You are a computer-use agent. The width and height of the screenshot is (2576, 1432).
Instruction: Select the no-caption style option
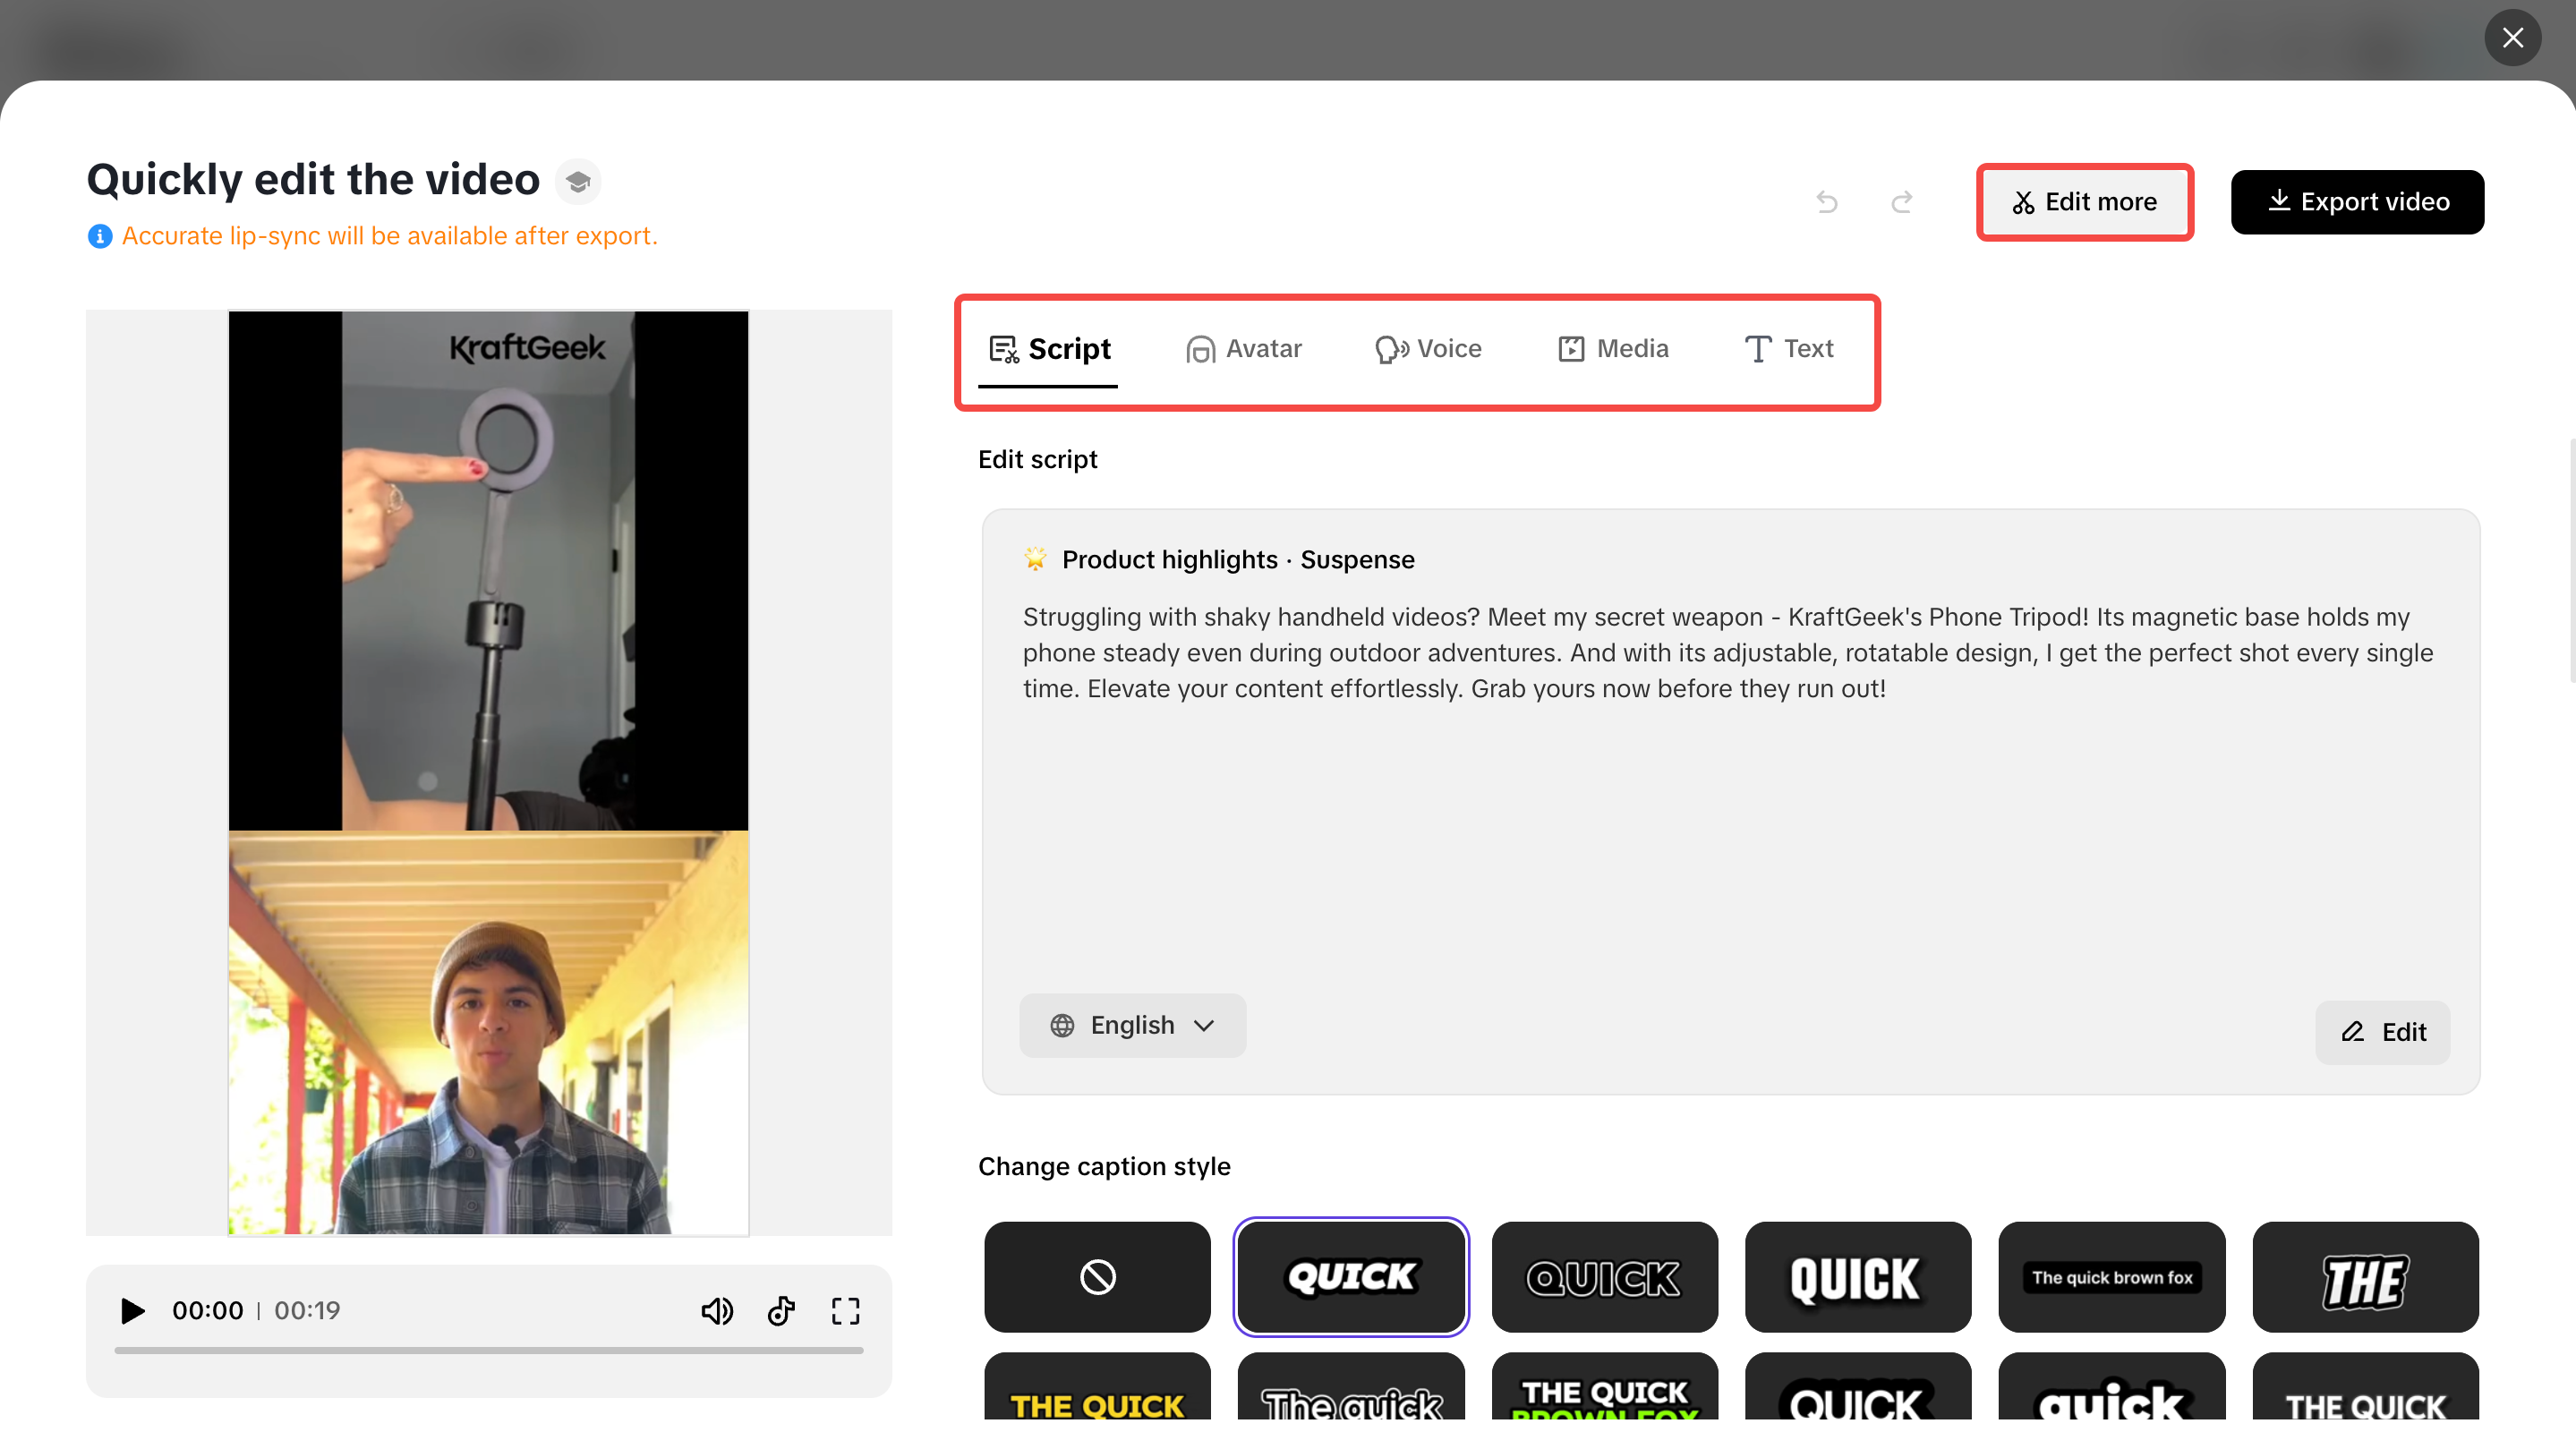tap(1097, 1277)
